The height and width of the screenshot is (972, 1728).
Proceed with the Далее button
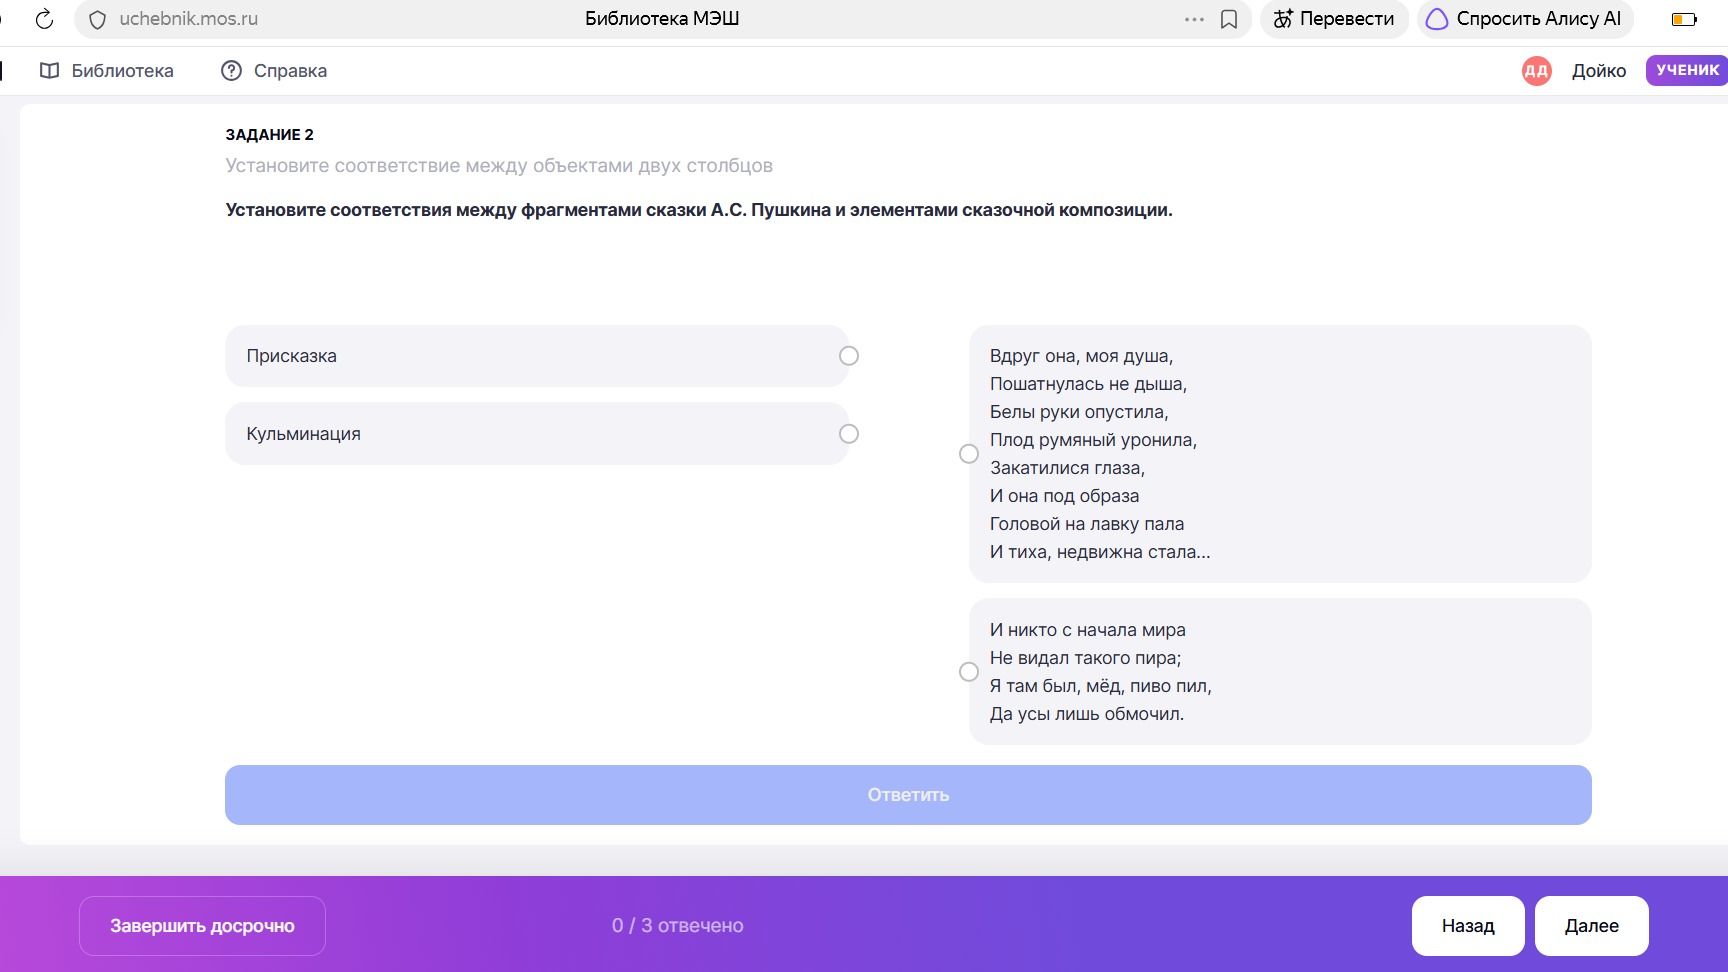[1591, 926]
